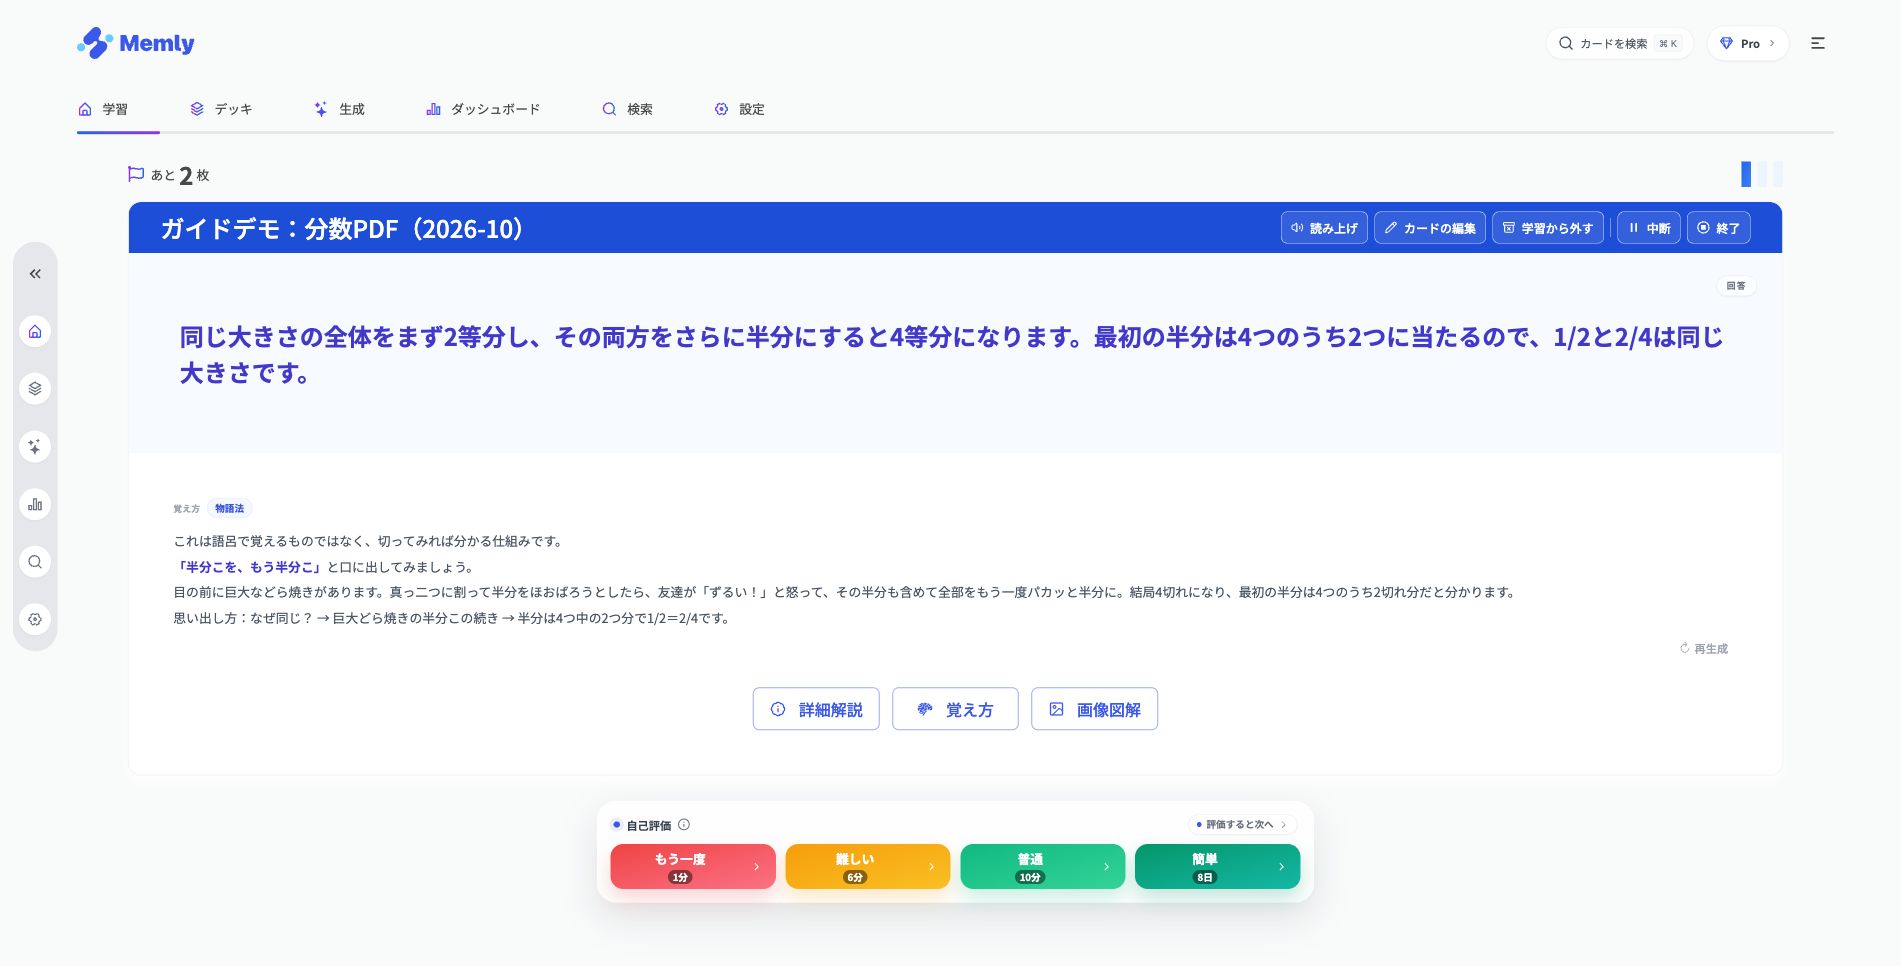The height and width of the screenshot is (966, 1901).
Task: Open the 評価すると次へ option
Action: (1243, 825)
